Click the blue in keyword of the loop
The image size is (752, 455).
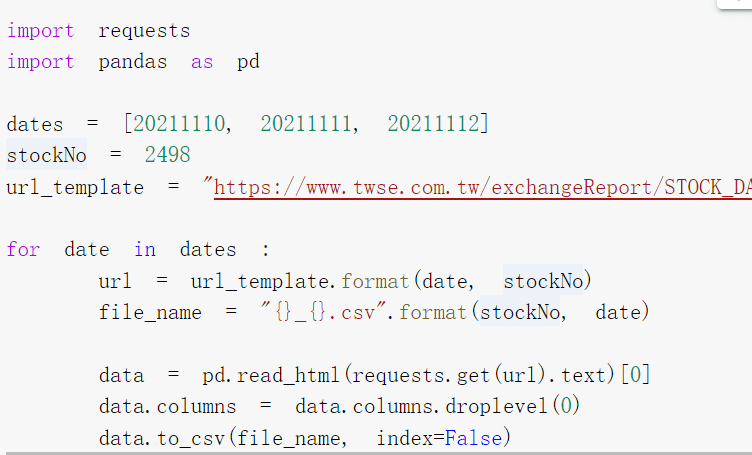pyautogui.click(x=144, y=249)
